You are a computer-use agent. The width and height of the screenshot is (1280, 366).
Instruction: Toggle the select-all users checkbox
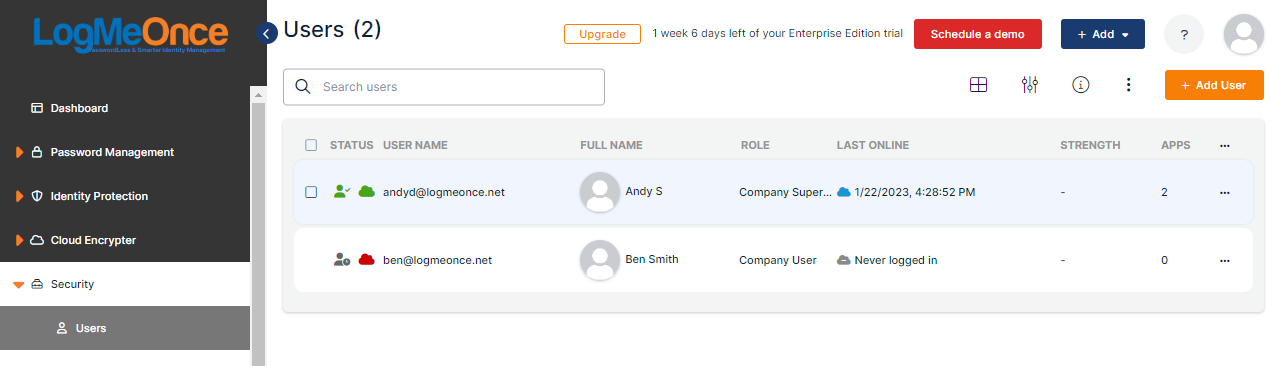point(311,145)
